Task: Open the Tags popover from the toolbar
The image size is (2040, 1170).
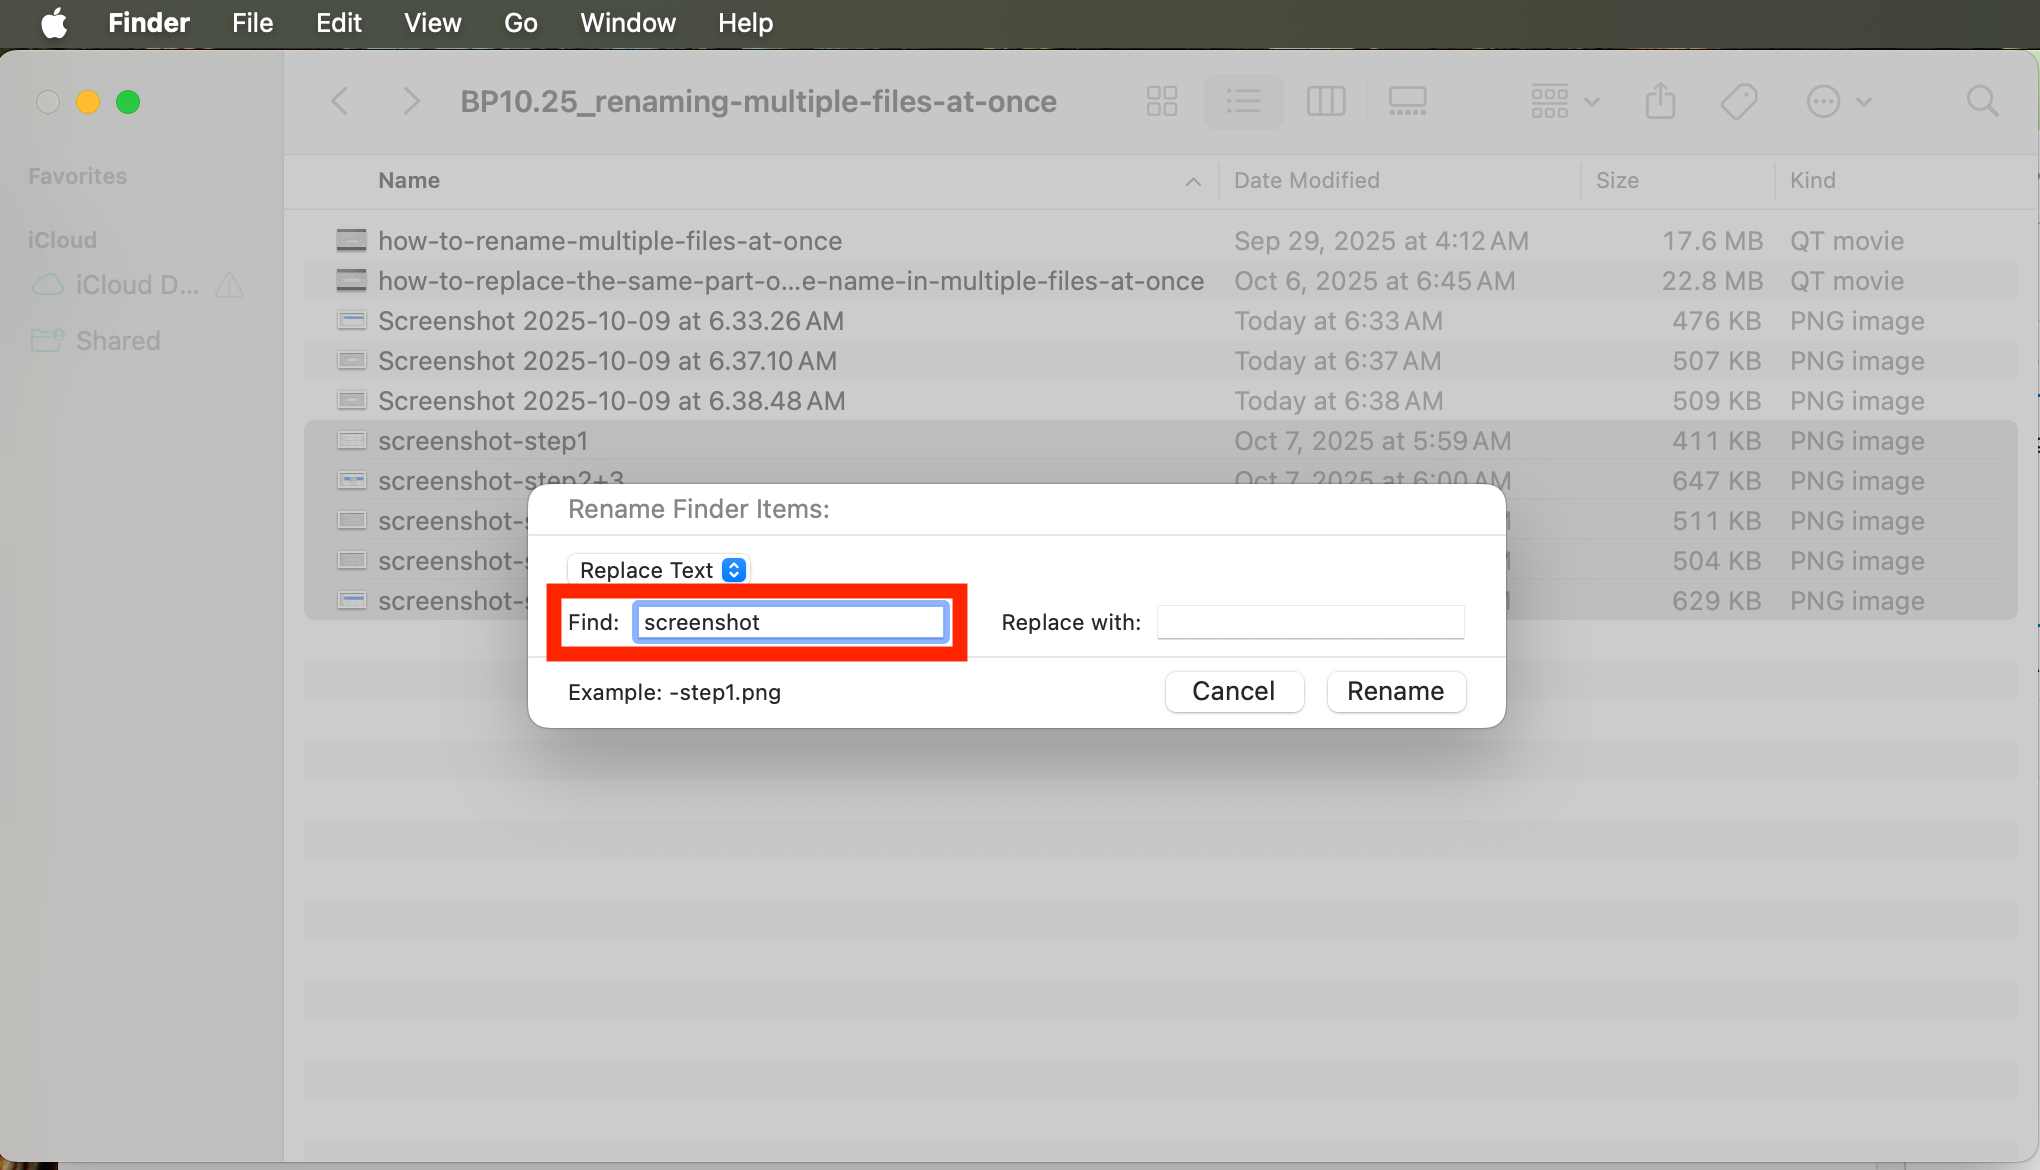Action: pos(1740,100)
